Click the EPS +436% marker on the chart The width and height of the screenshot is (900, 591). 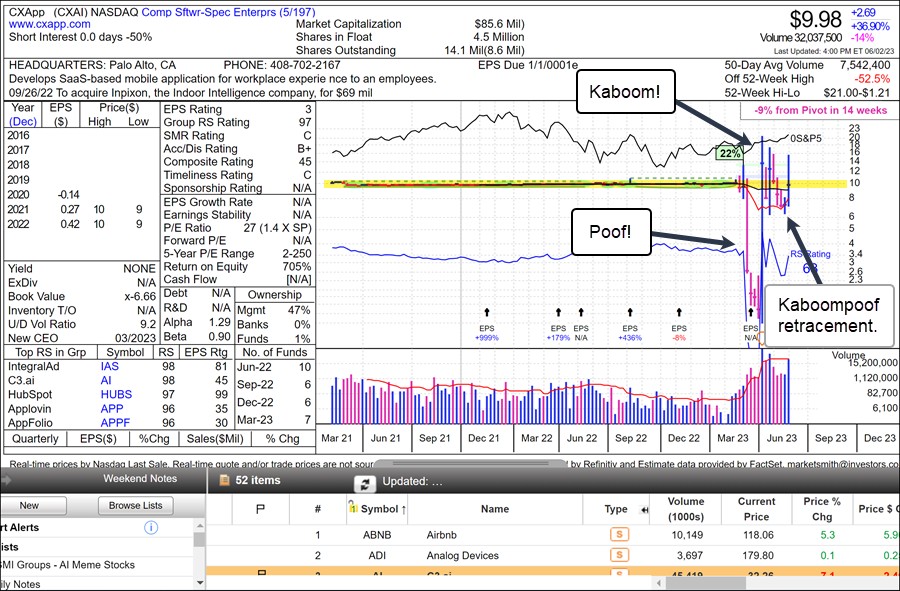coord(630,333)
